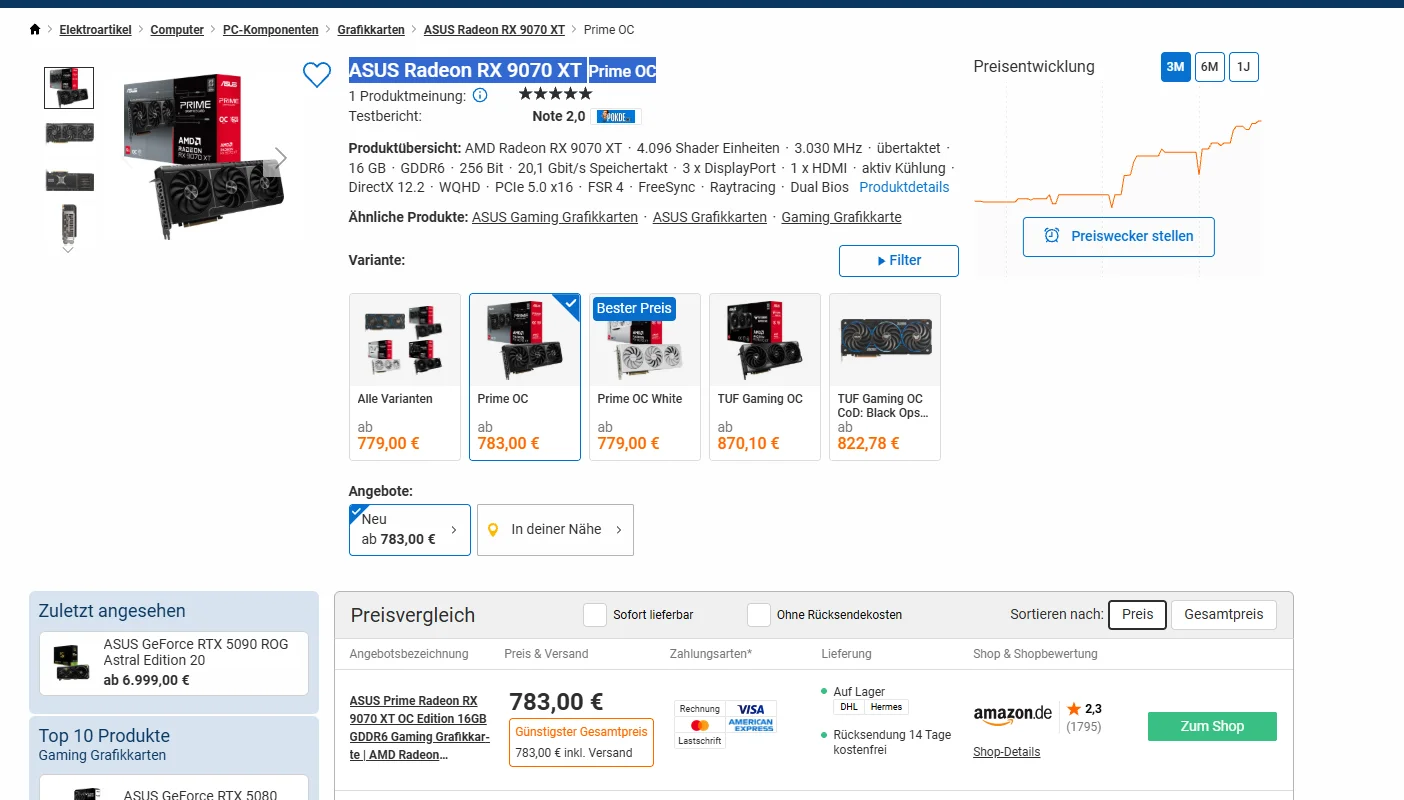Click the Prime OC title suffix
The height and width of the screenshot is (800, 1404).
[x=622, y=71]
